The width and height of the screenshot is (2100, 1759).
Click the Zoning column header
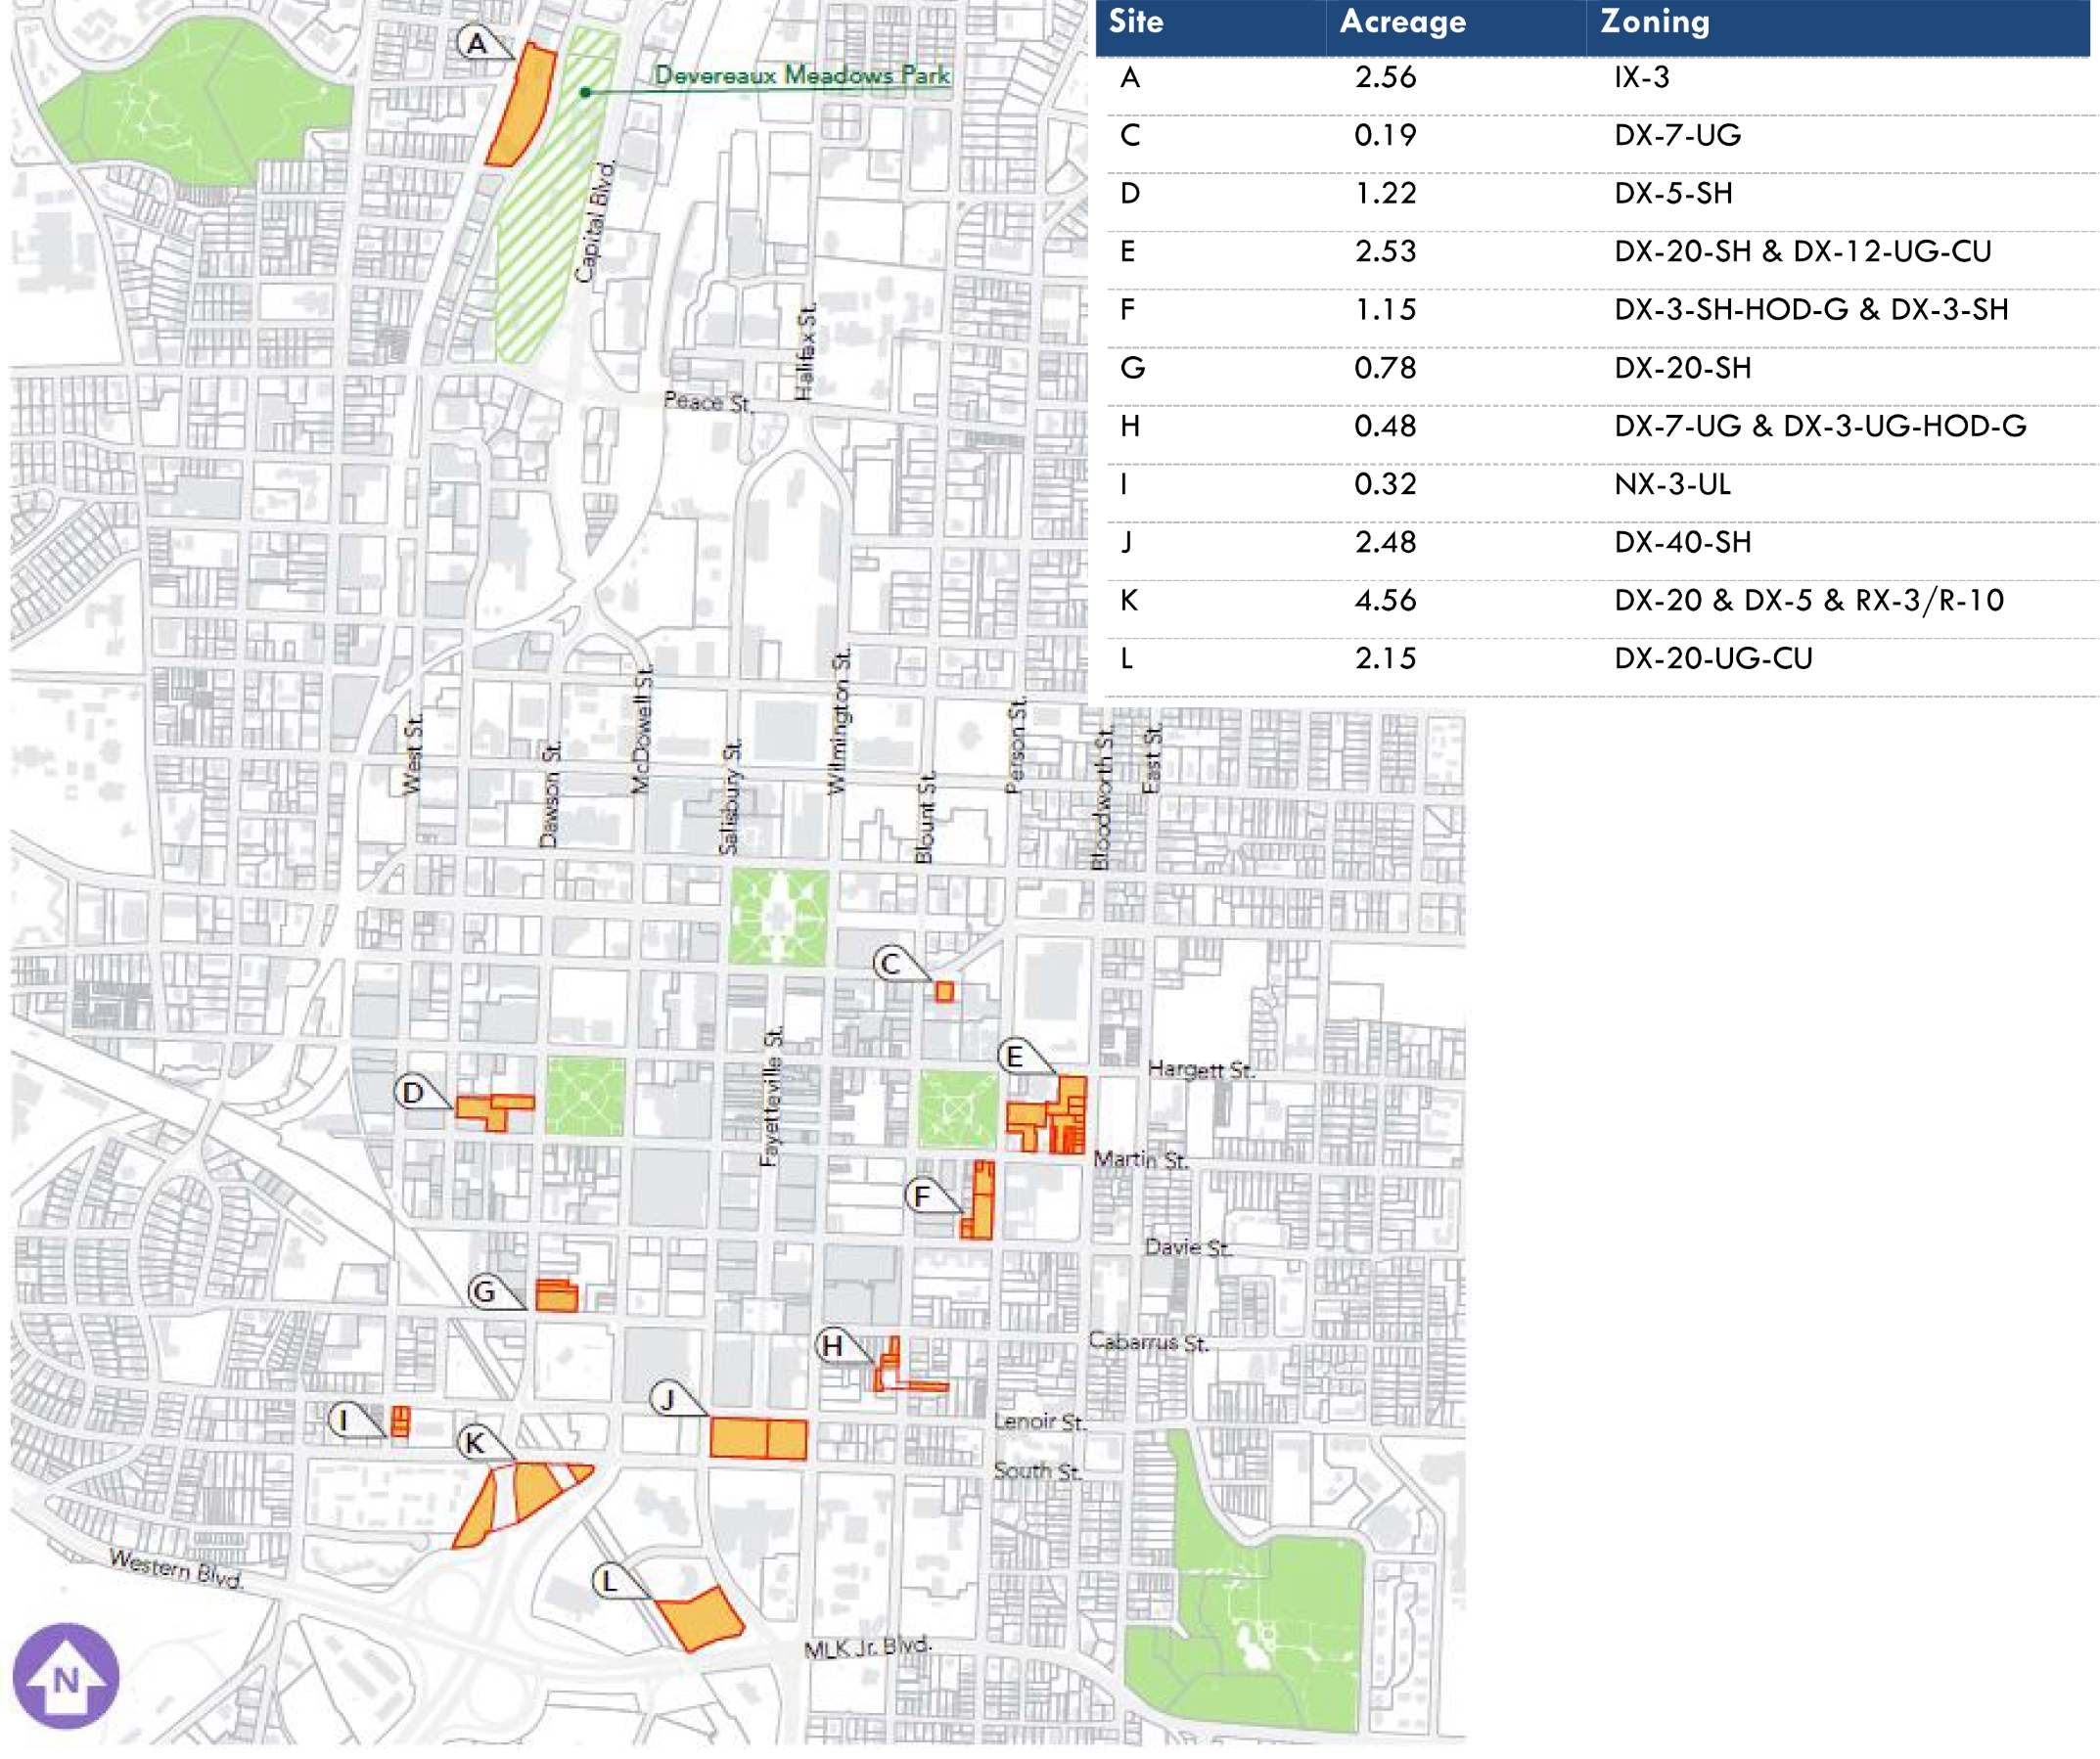click(x=1654, y=22)
